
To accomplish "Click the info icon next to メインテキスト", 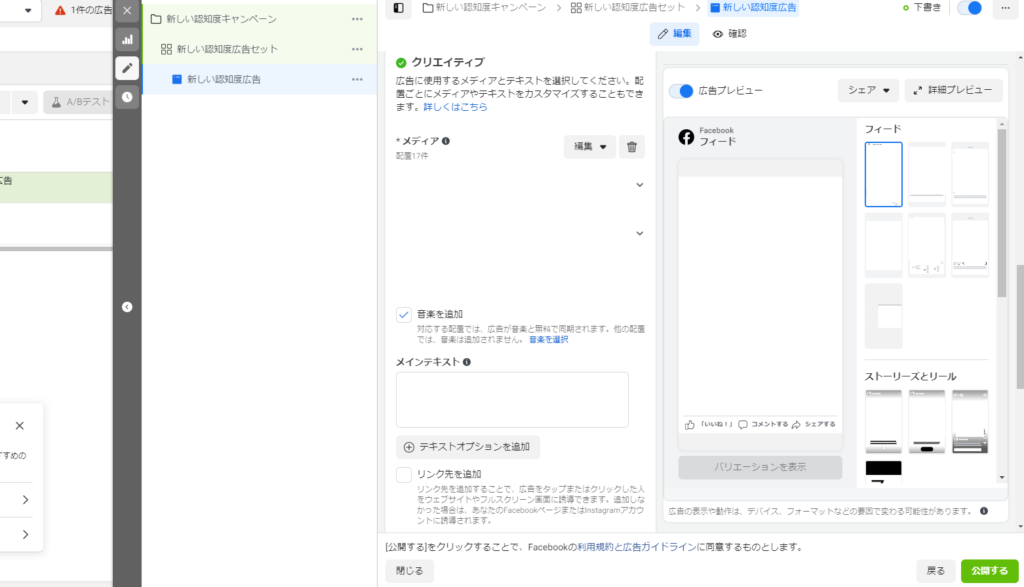I will 467,362.
